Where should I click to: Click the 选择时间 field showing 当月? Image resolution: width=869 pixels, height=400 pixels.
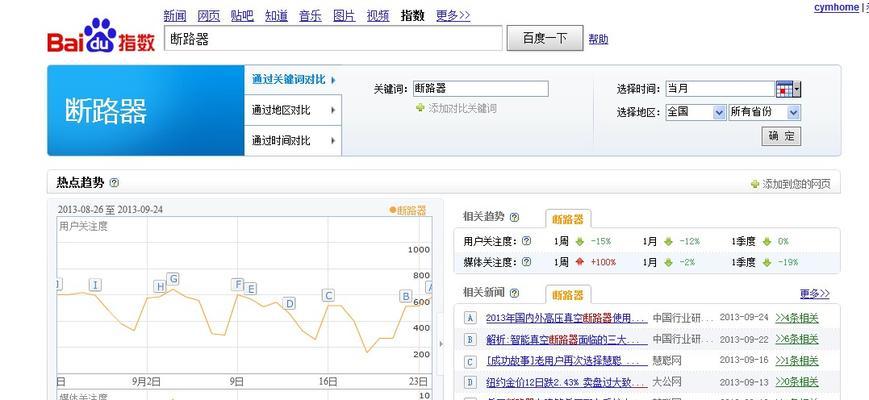[x=720, y=89]
